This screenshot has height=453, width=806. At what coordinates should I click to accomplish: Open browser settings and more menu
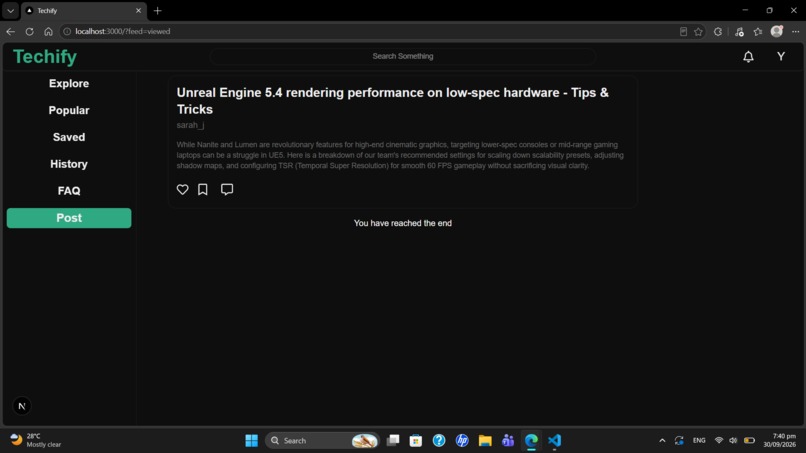coord(795,31)
